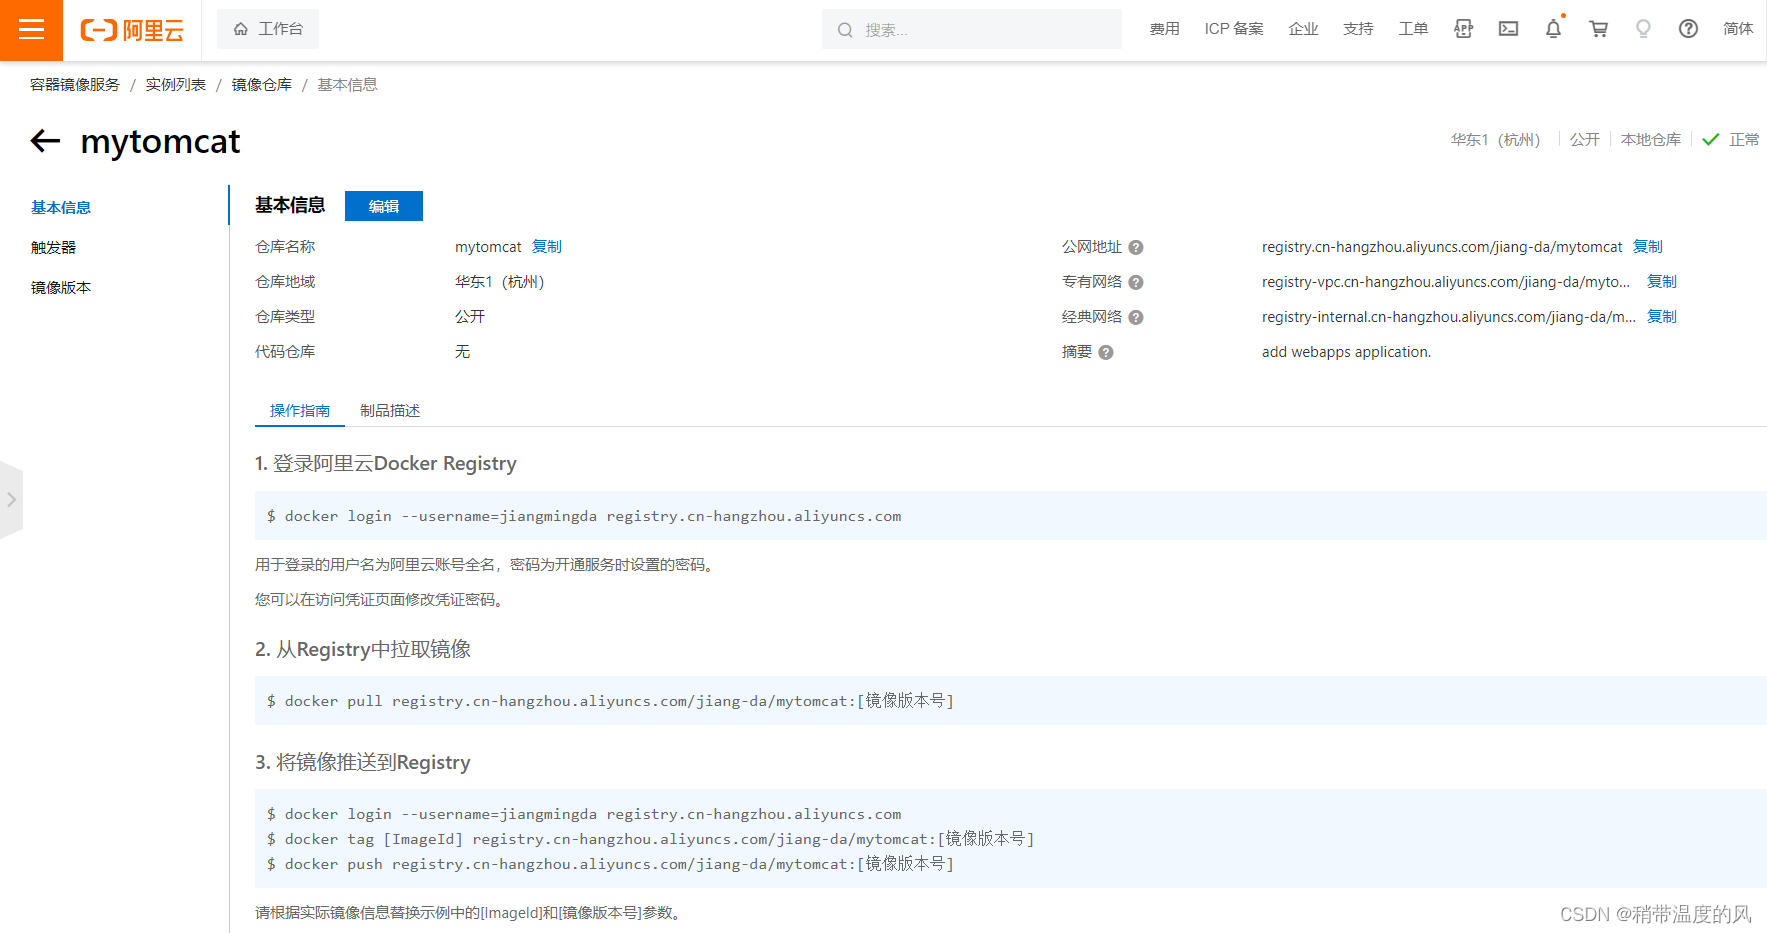Open the help question mark icon
The width and height of the screenshot is (1767, 933).
(x=1688, y=29)
